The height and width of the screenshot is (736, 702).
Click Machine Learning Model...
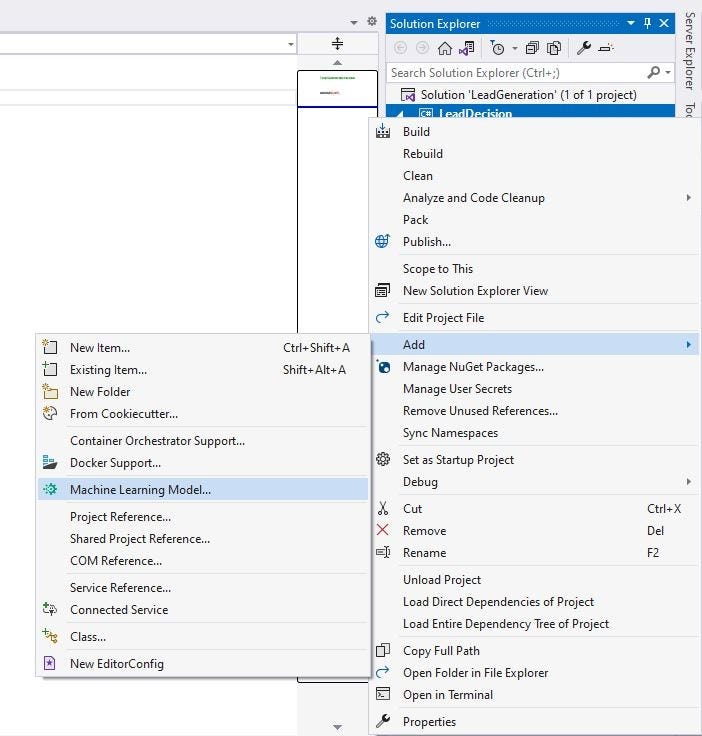coord(203,490)
